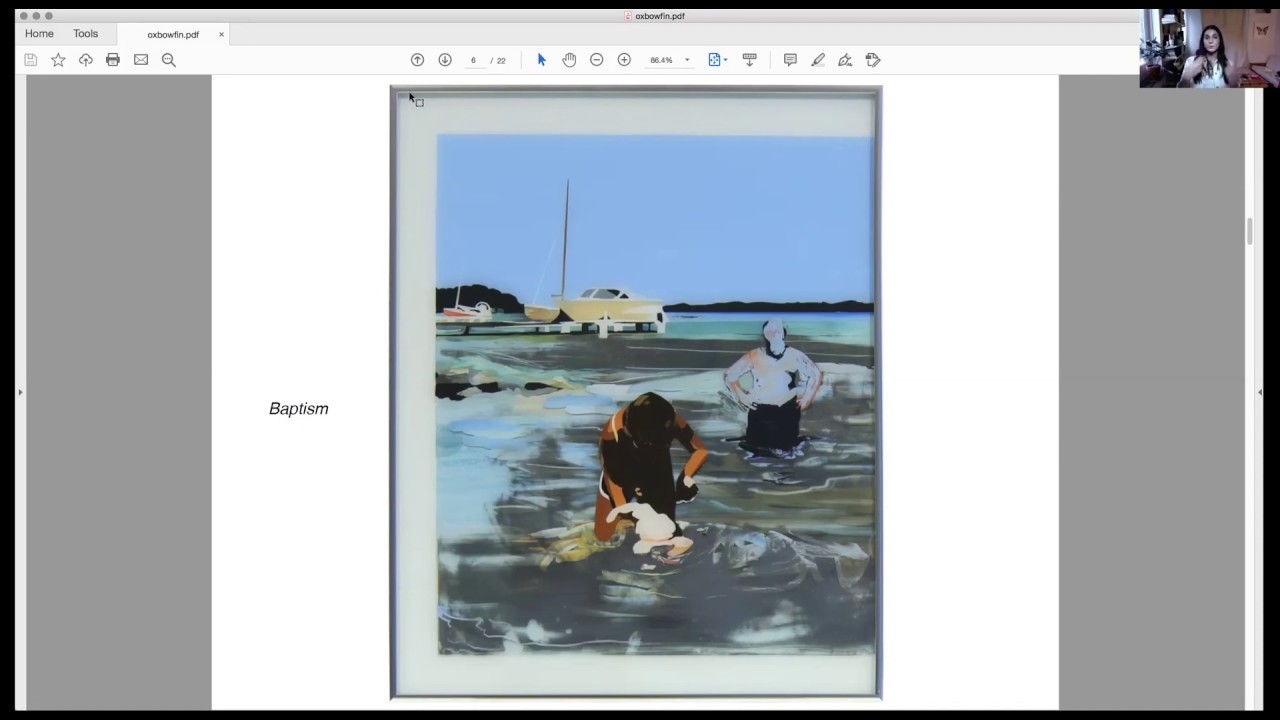Viewport: 1280px width, 720px height.
Task: Send file by email envelope icon
Action: (141, 60)
